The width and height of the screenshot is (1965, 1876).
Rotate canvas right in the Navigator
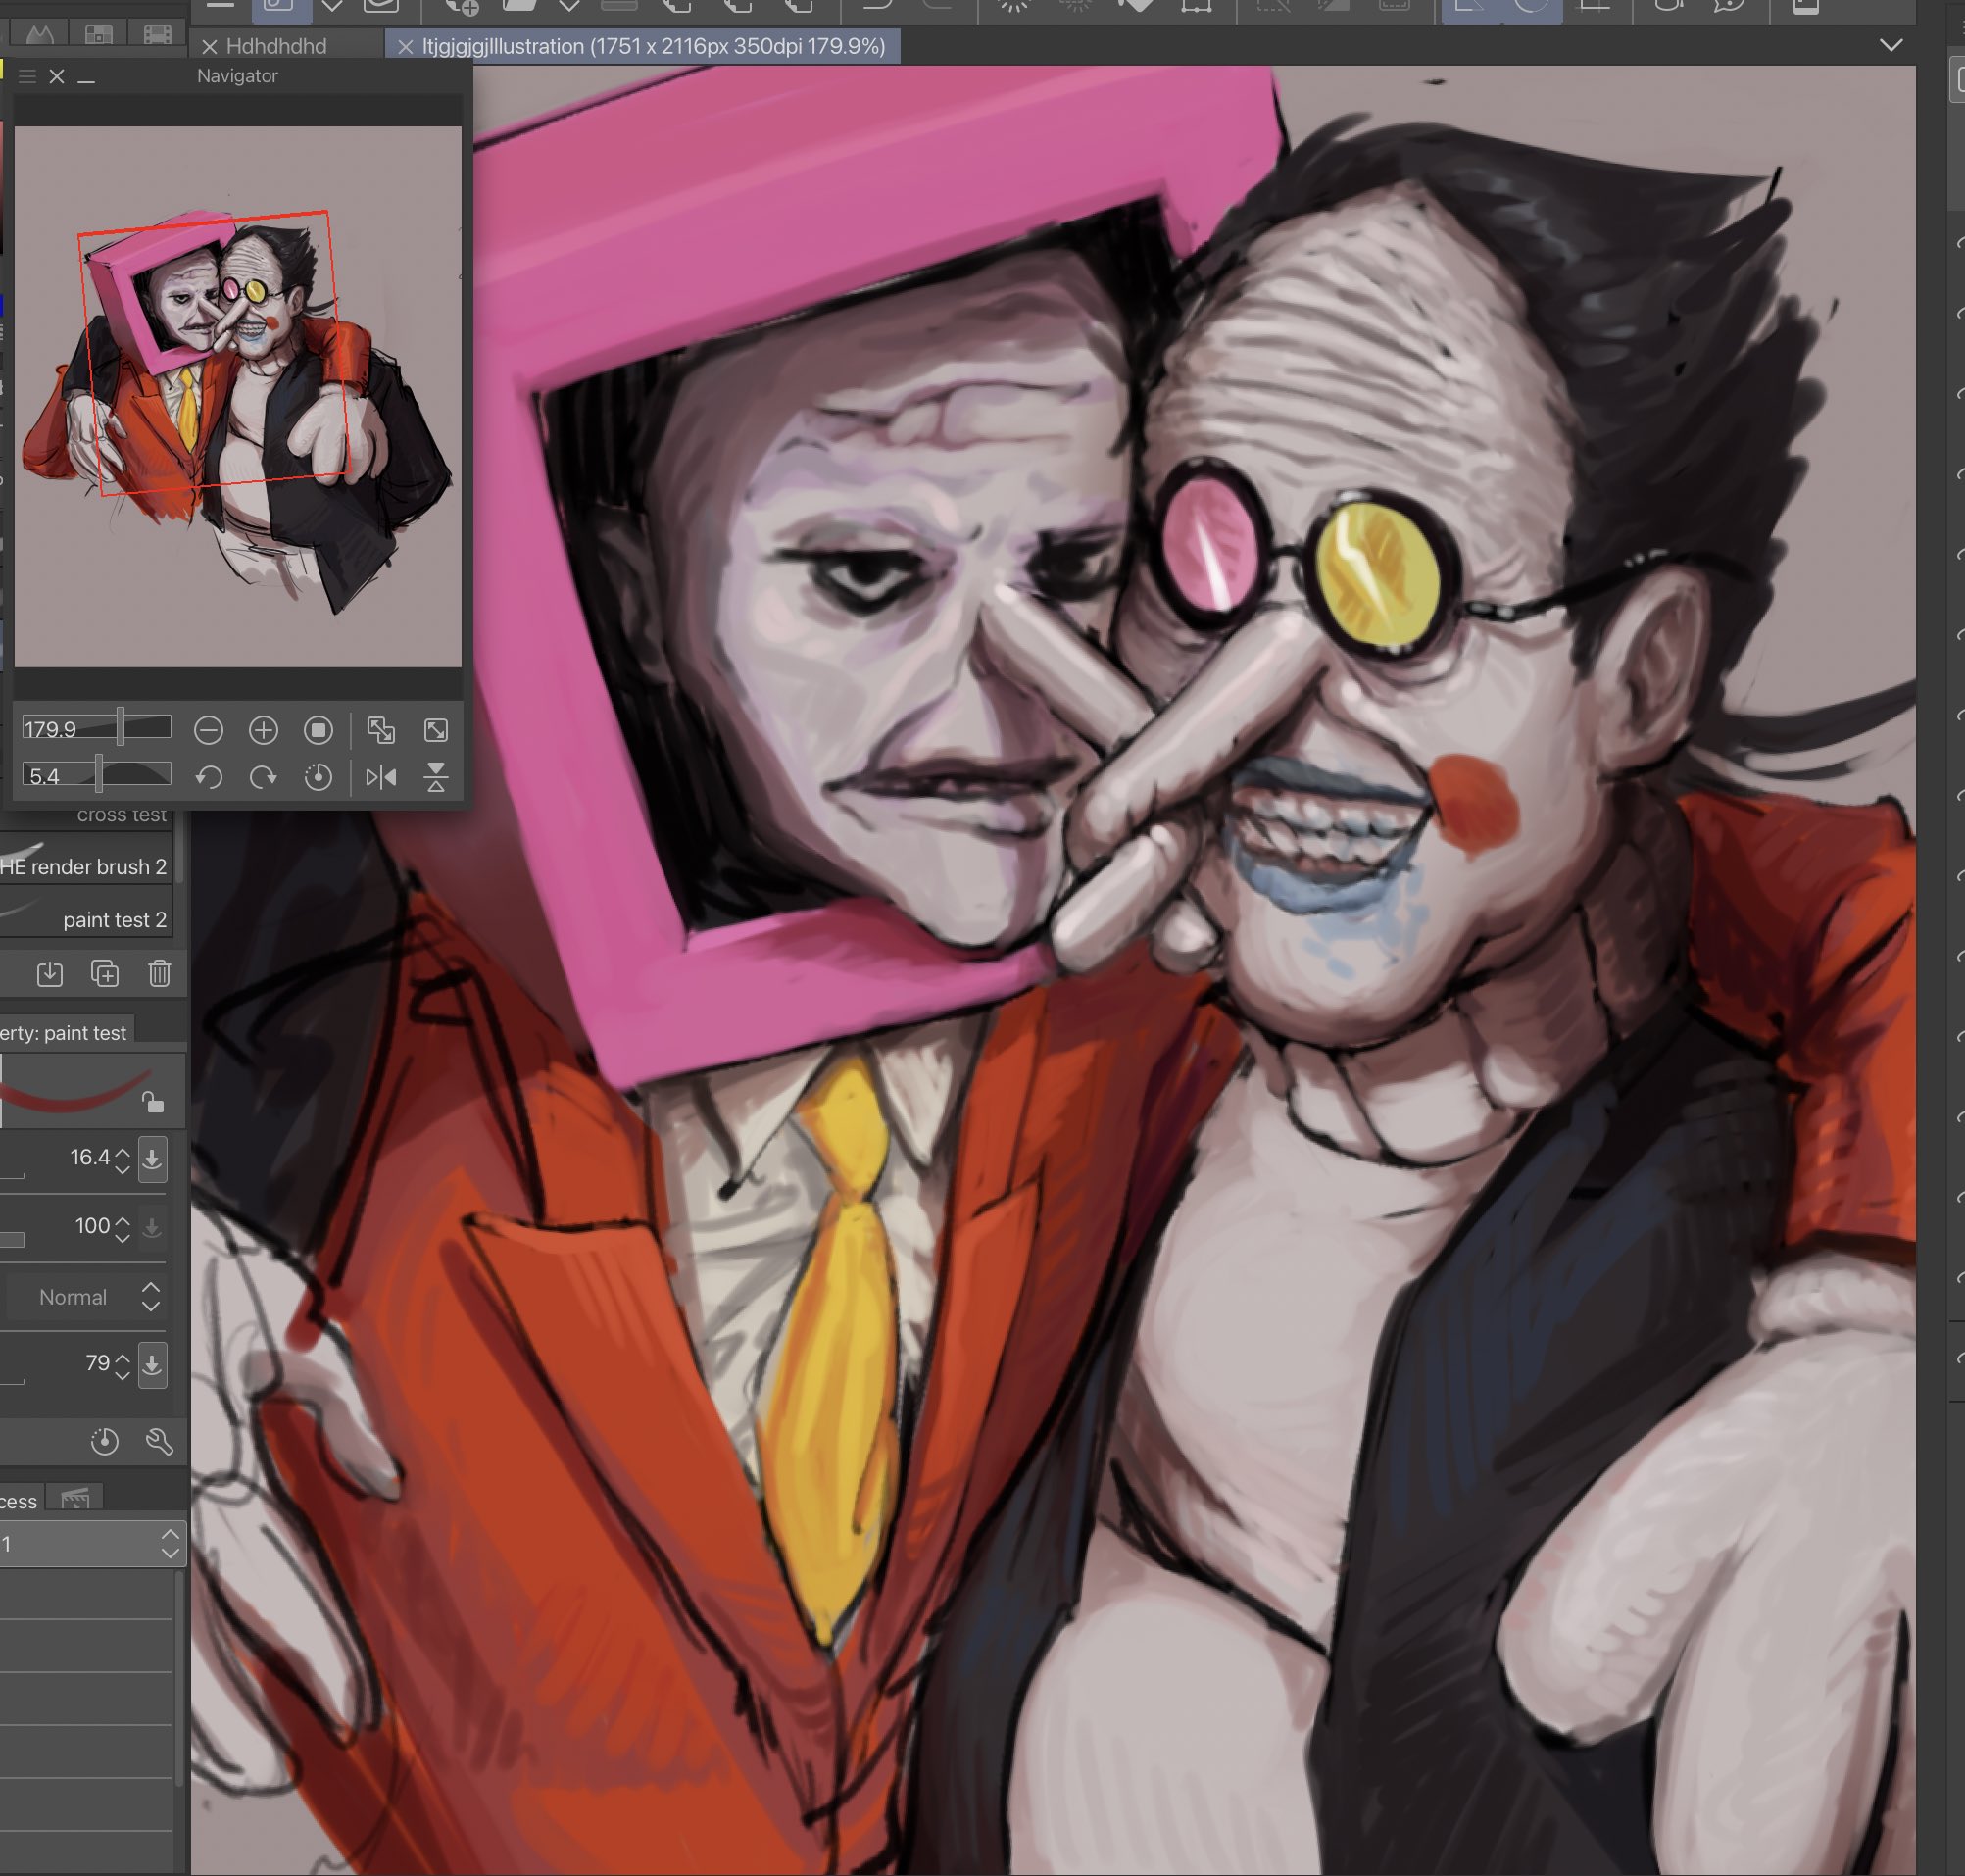pyautogui.click(x=263, y=777)
